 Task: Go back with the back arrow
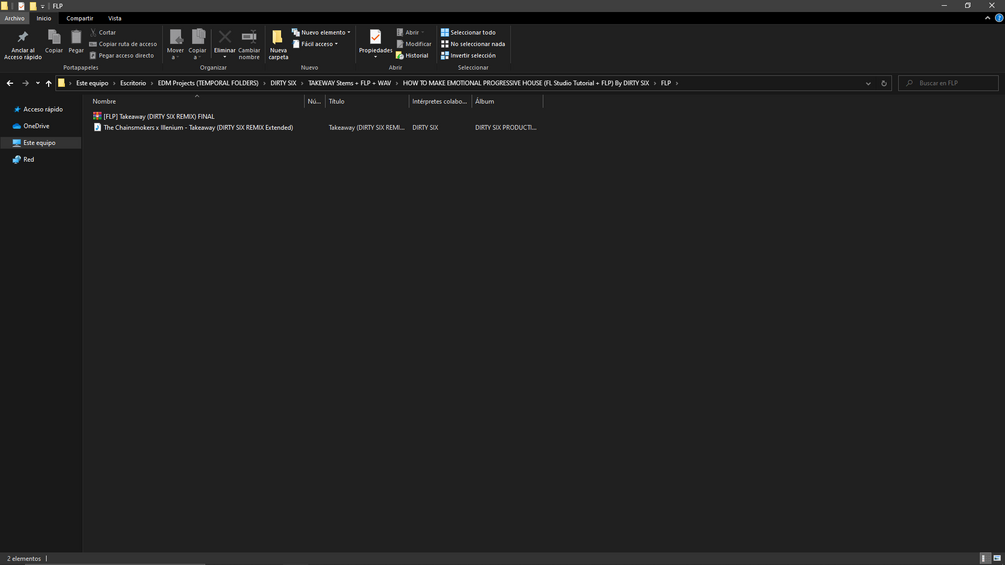(10, 83)
